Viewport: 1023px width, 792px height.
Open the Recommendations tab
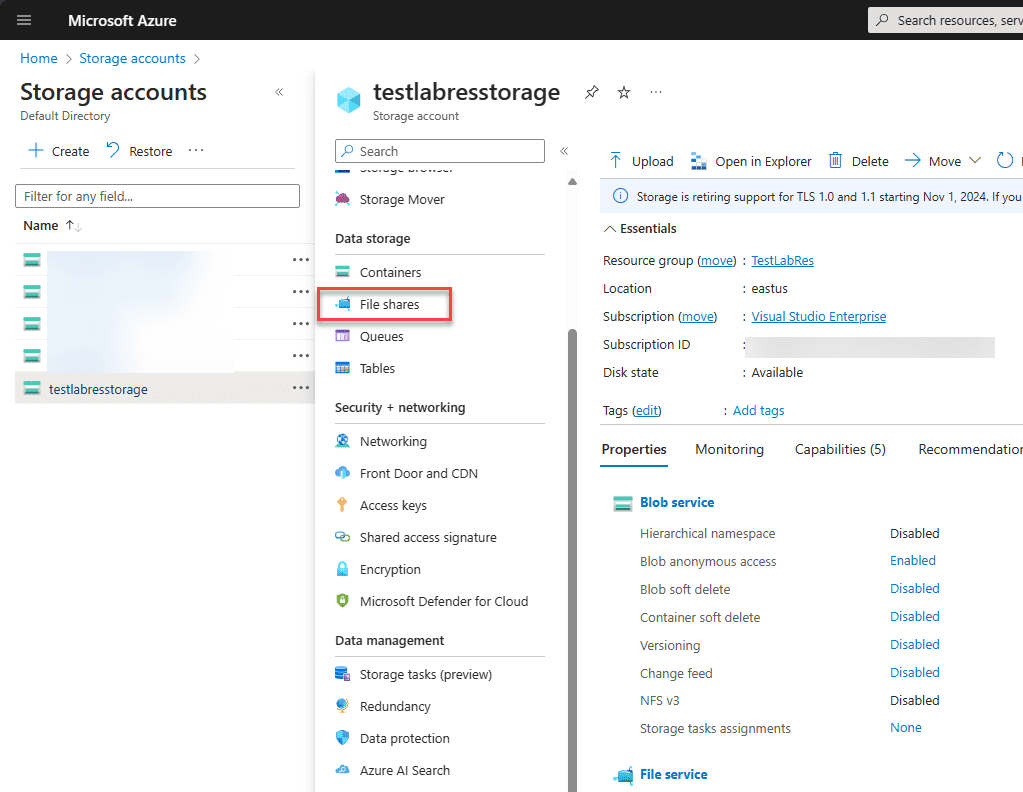[970, 449]
